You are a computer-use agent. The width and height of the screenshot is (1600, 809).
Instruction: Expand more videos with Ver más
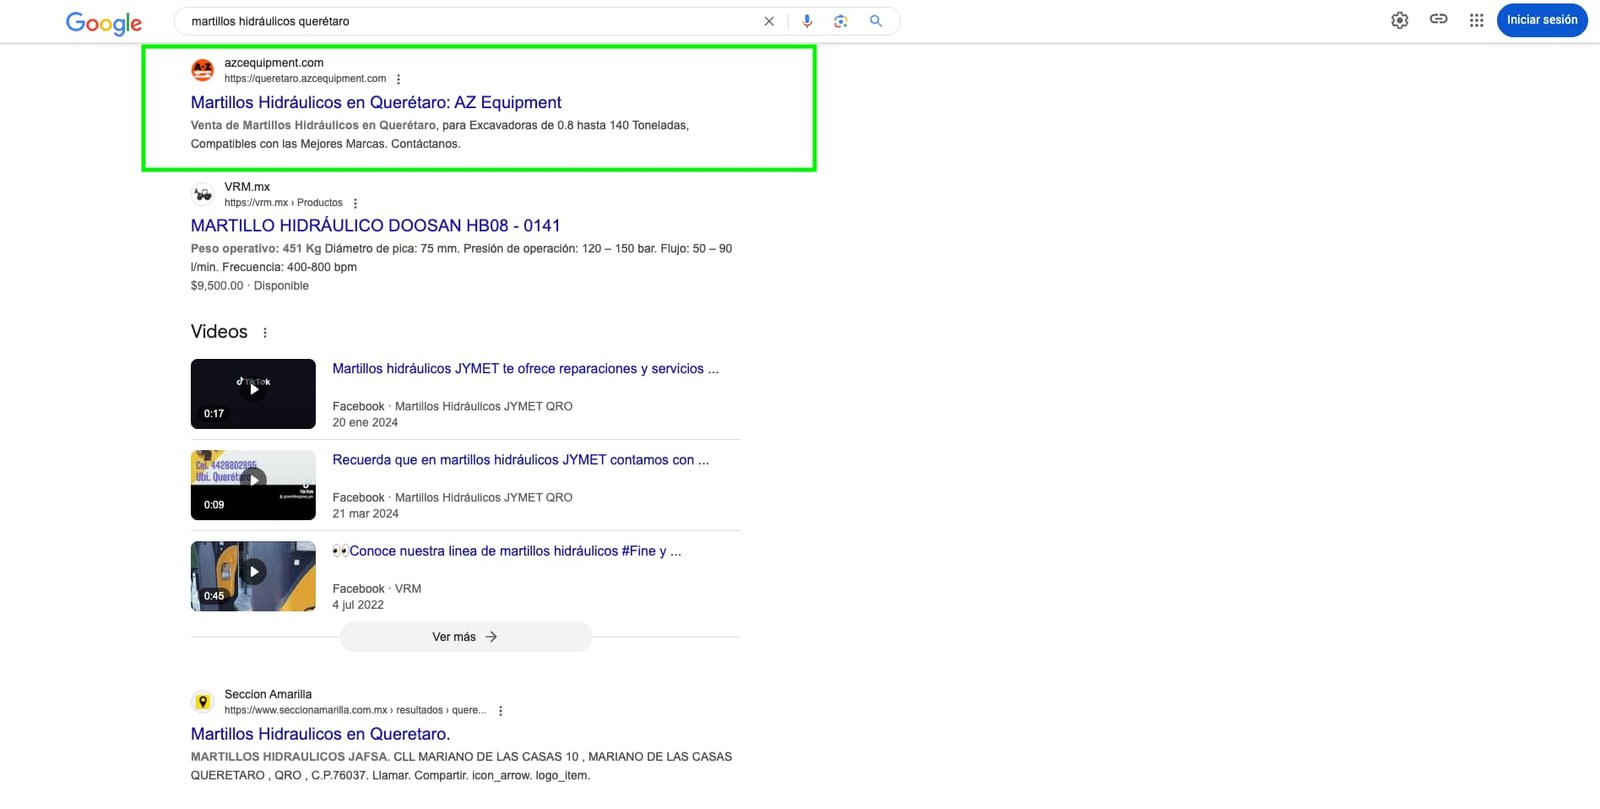(466, 637)
